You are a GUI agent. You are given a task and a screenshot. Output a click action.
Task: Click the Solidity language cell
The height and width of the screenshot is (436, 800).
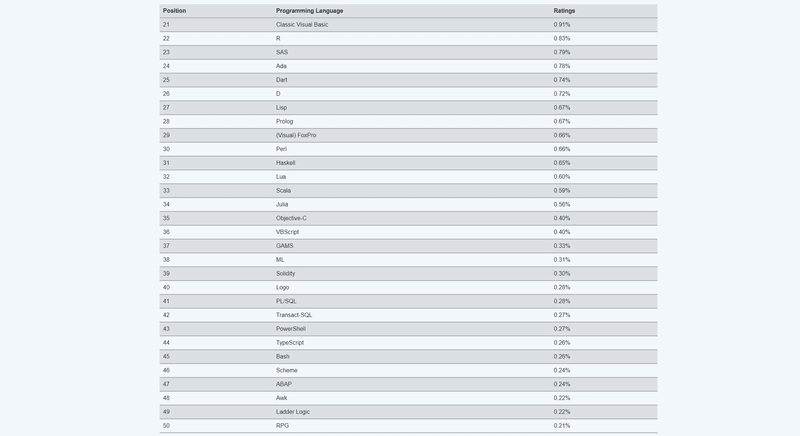(286, 273)
